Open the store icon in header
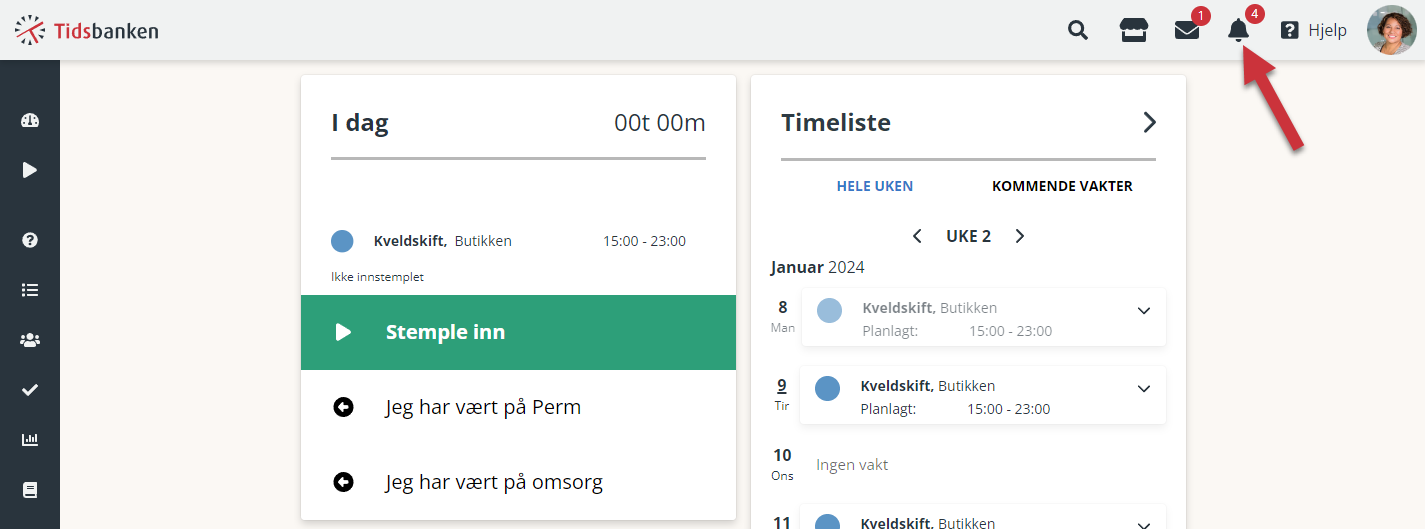This screenshot has height=529, width=1425. pyautogui.click(x=1133, y=30)
